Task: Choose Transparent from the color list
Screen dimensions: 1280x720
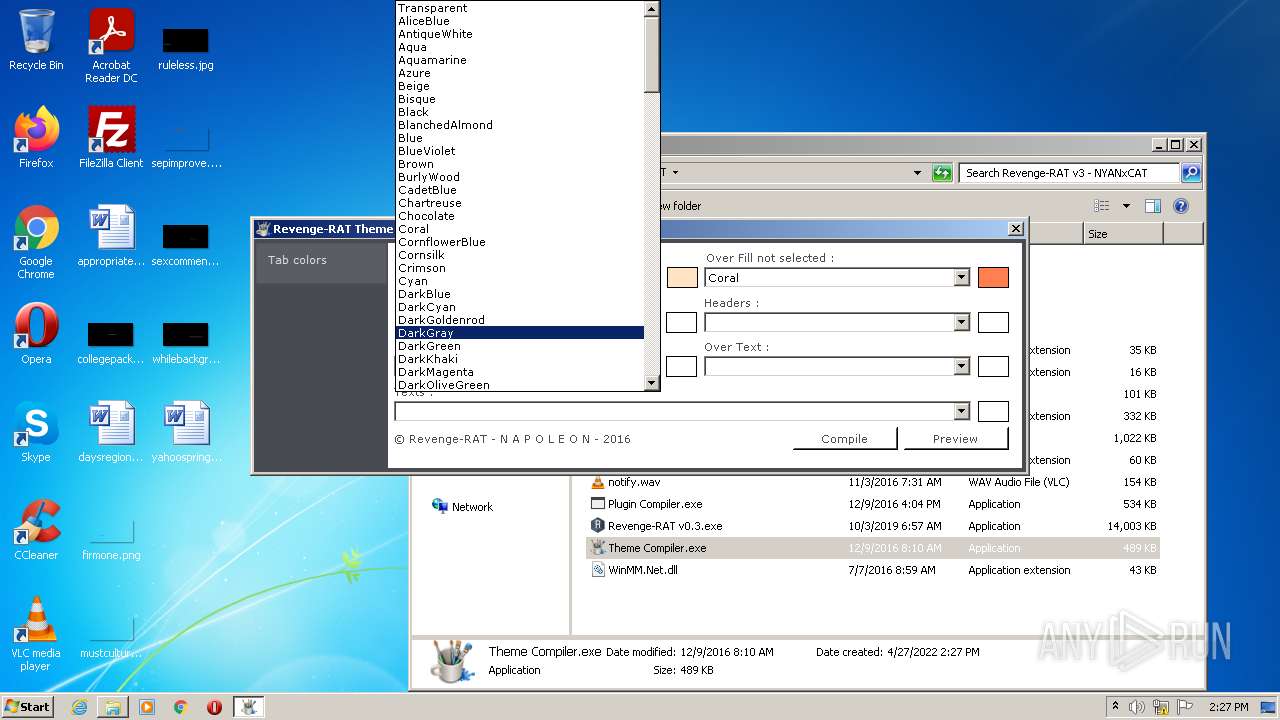Action: [520, 8]
